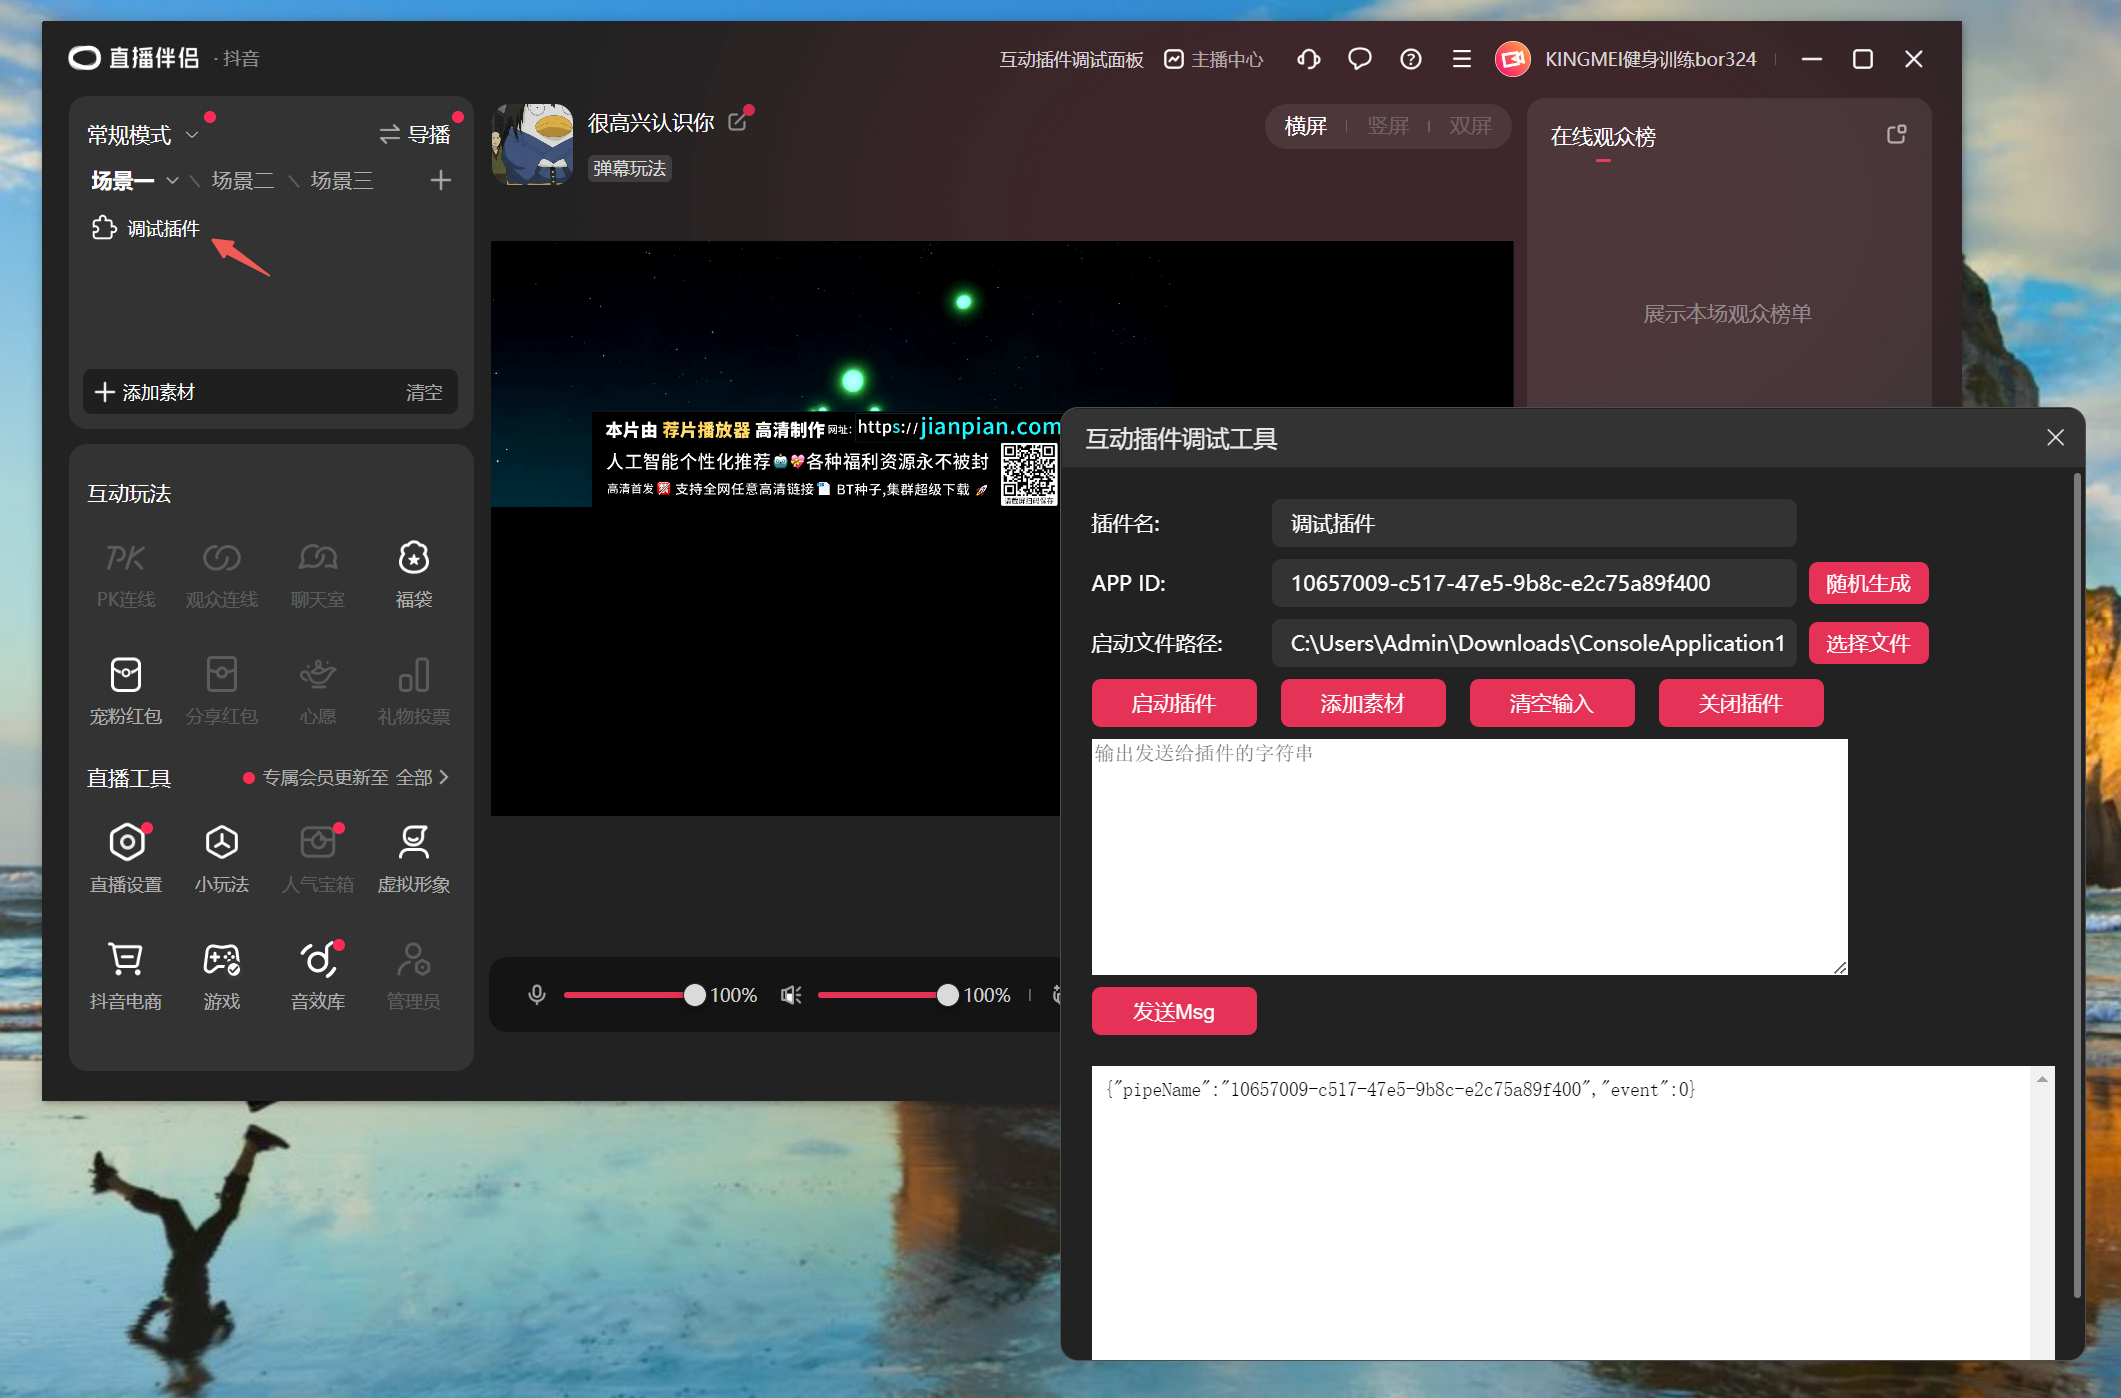
Task: Mute the speaker volume icon
Action: point(791,995)
